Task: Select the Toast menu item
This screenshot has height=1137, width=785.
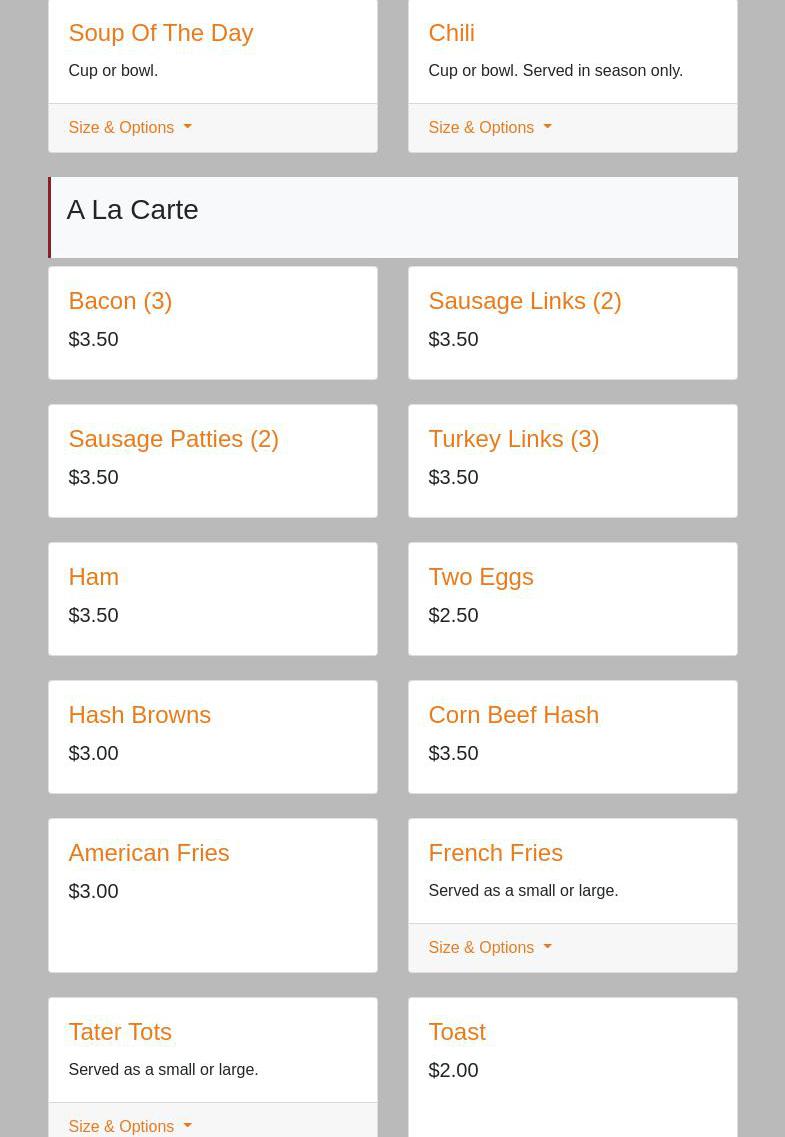Action: (x=456, y=1032)
